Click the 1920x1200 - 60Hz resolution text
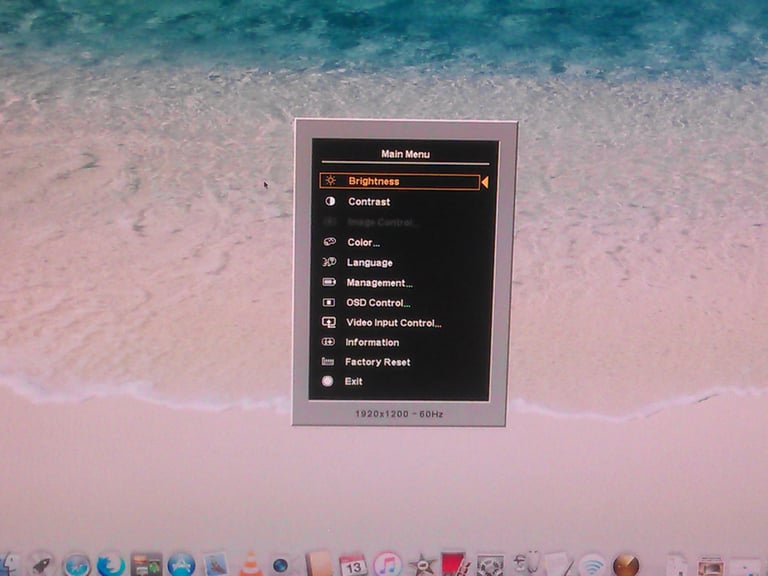 coord(399,414)
